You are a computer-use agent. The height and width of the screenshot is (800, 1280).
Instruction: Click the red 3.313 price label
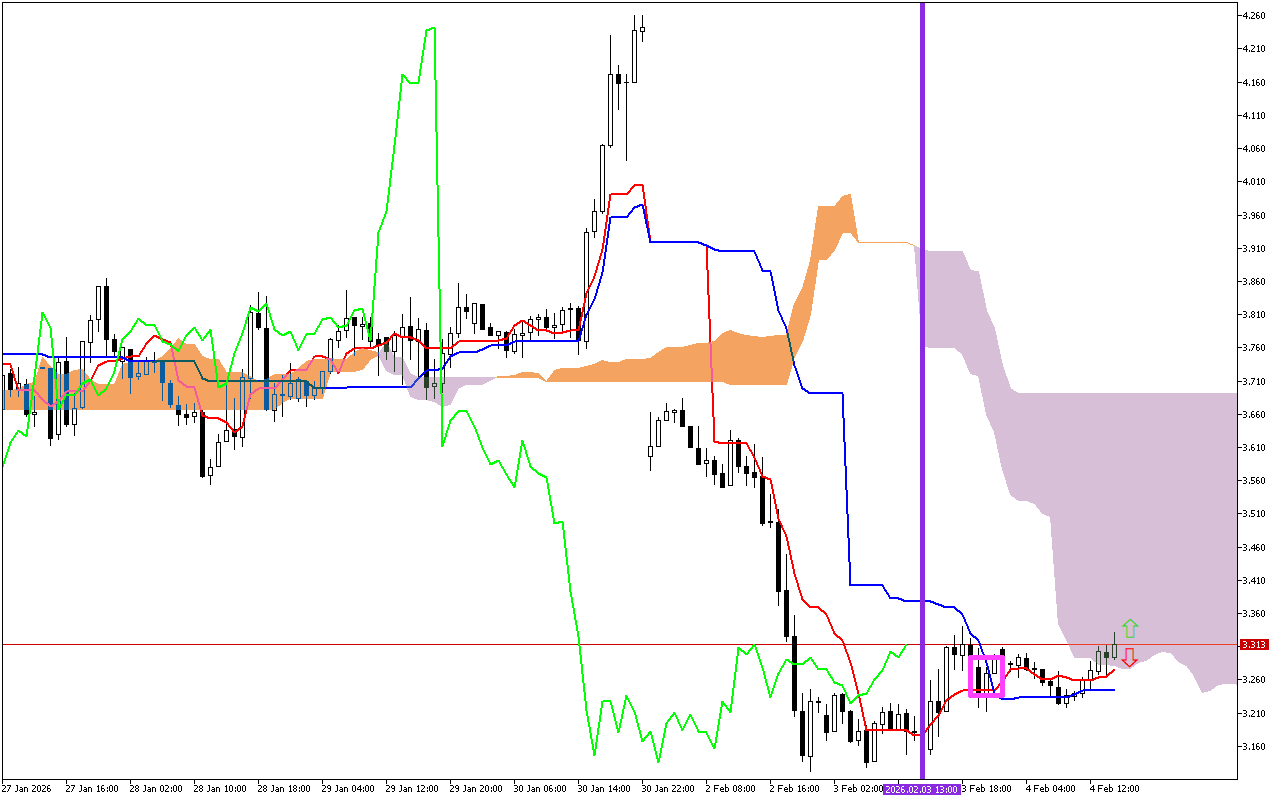coord(1254,645)
